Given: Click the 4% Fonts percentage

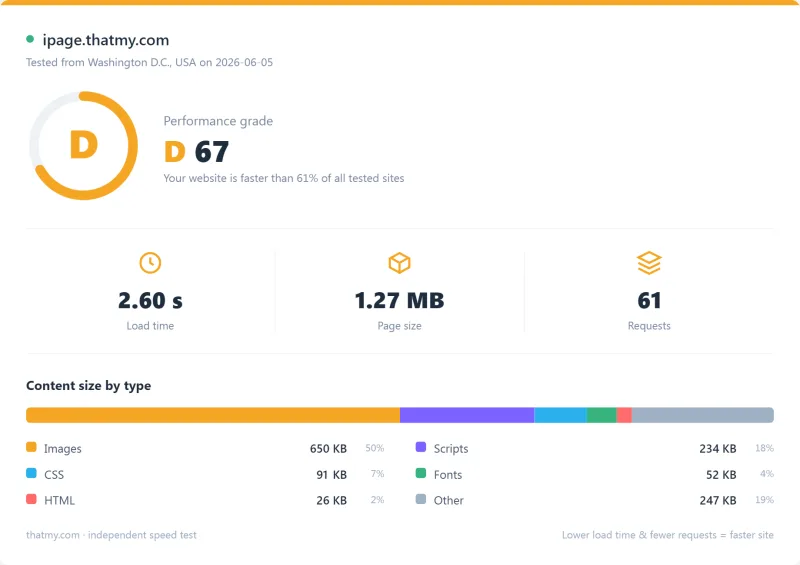Looking at the screenshot, I should [767, 474].
